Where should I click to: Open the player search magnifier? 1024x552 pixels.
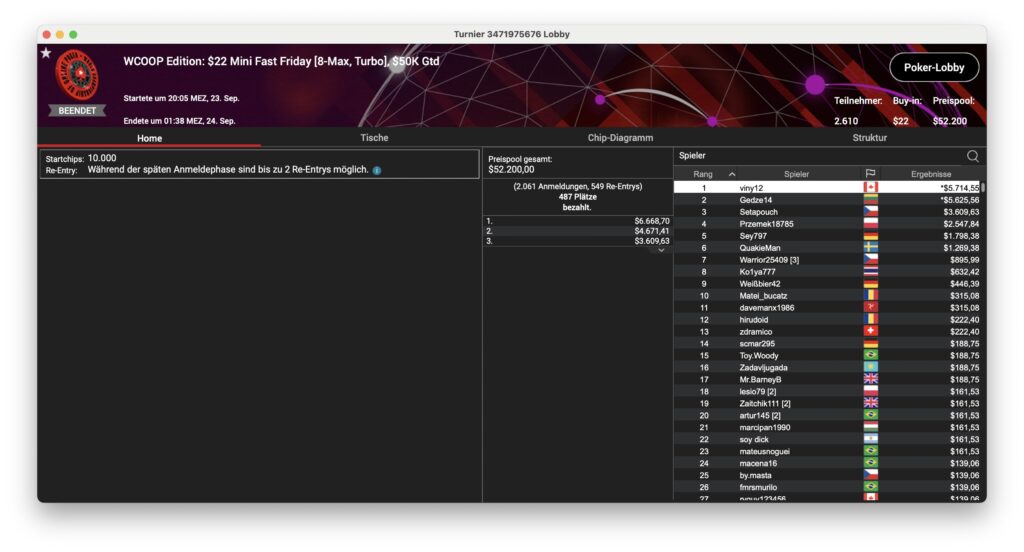(972, 156)
